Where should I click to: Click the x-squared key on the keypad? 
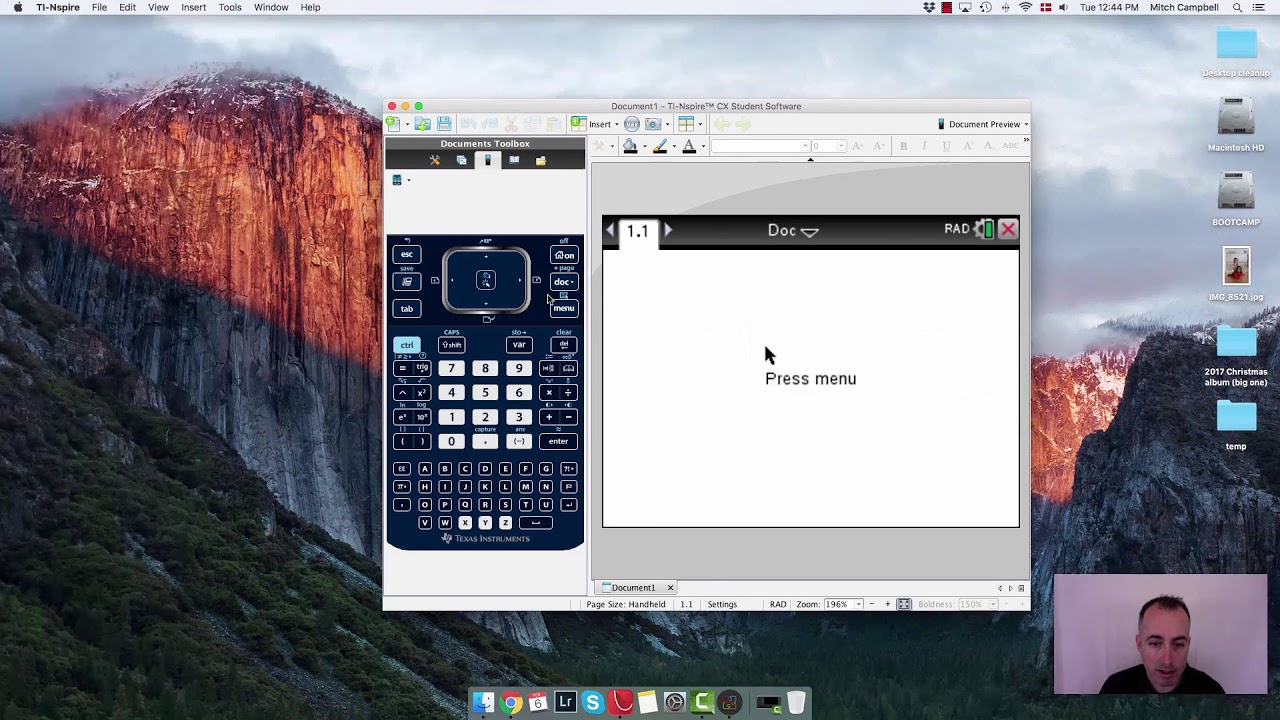coord(422,393)
